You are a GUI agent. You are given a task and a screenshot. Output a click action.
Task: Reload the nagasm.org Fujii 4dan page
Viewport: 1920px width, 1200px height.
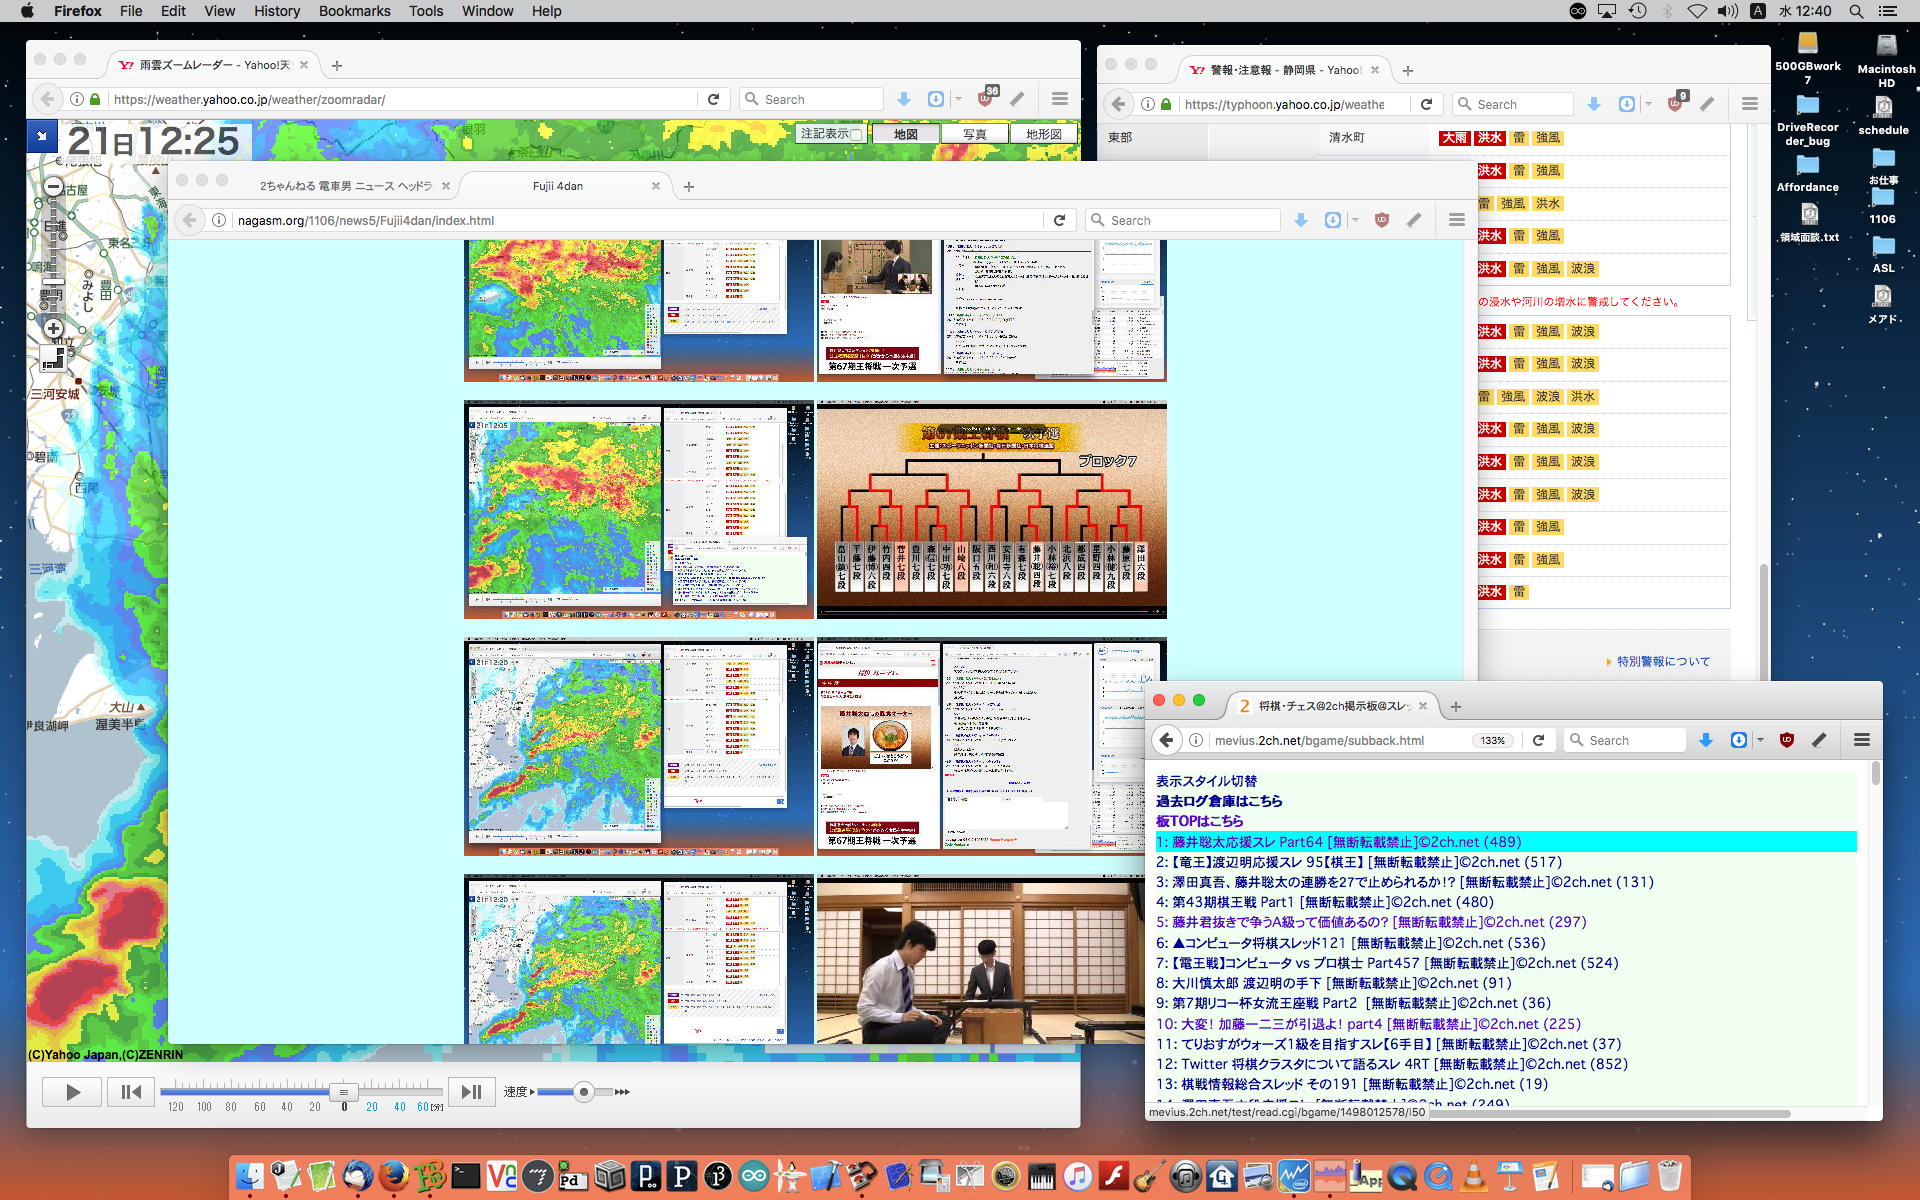coord(1059,220)
